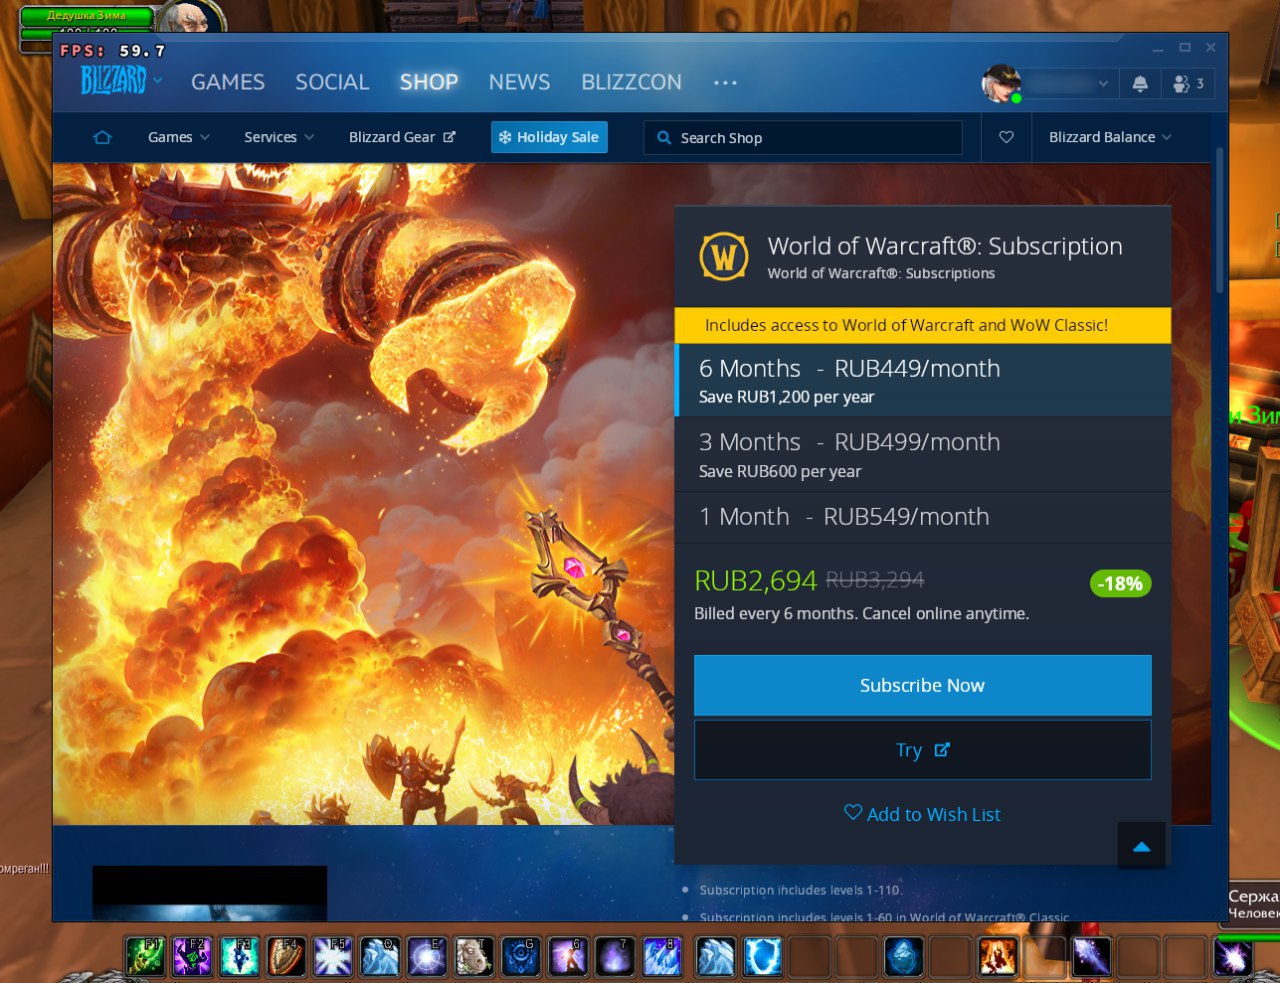This screenshot has width=1280, height=983.
Task: Open the BLIZZCON tab
Action: coord(631,82)
